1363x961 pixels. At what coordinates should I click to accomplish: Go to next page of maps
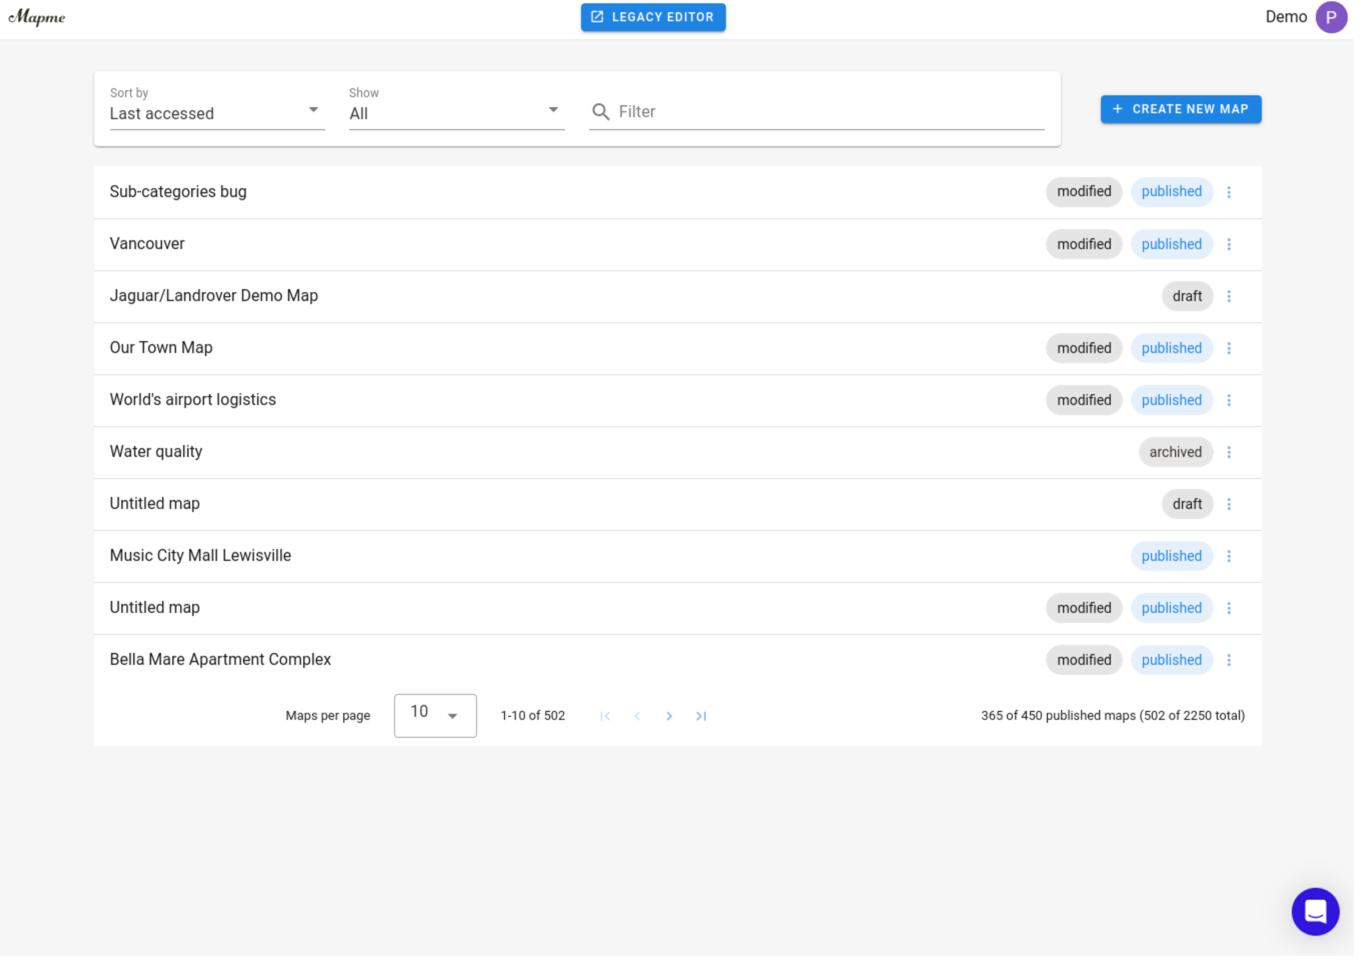click(x=669, y=716)
